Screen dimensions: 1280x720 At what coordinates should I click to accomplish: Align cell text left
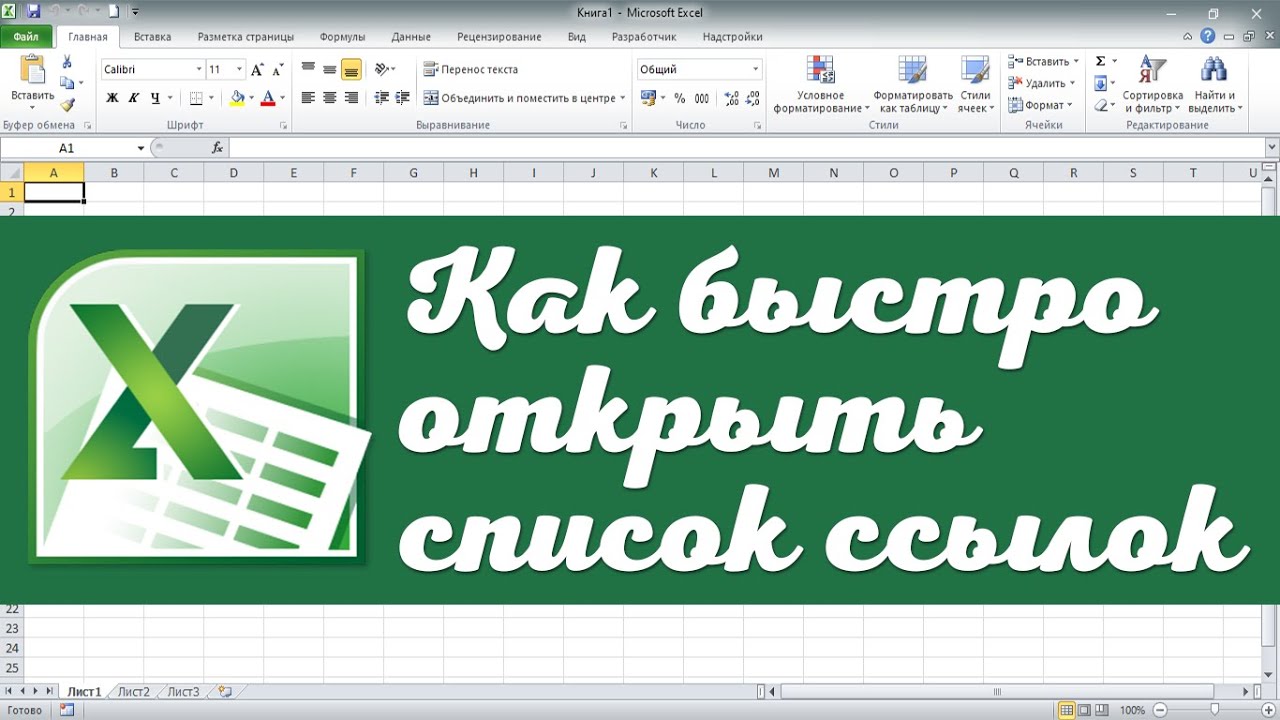308,98
